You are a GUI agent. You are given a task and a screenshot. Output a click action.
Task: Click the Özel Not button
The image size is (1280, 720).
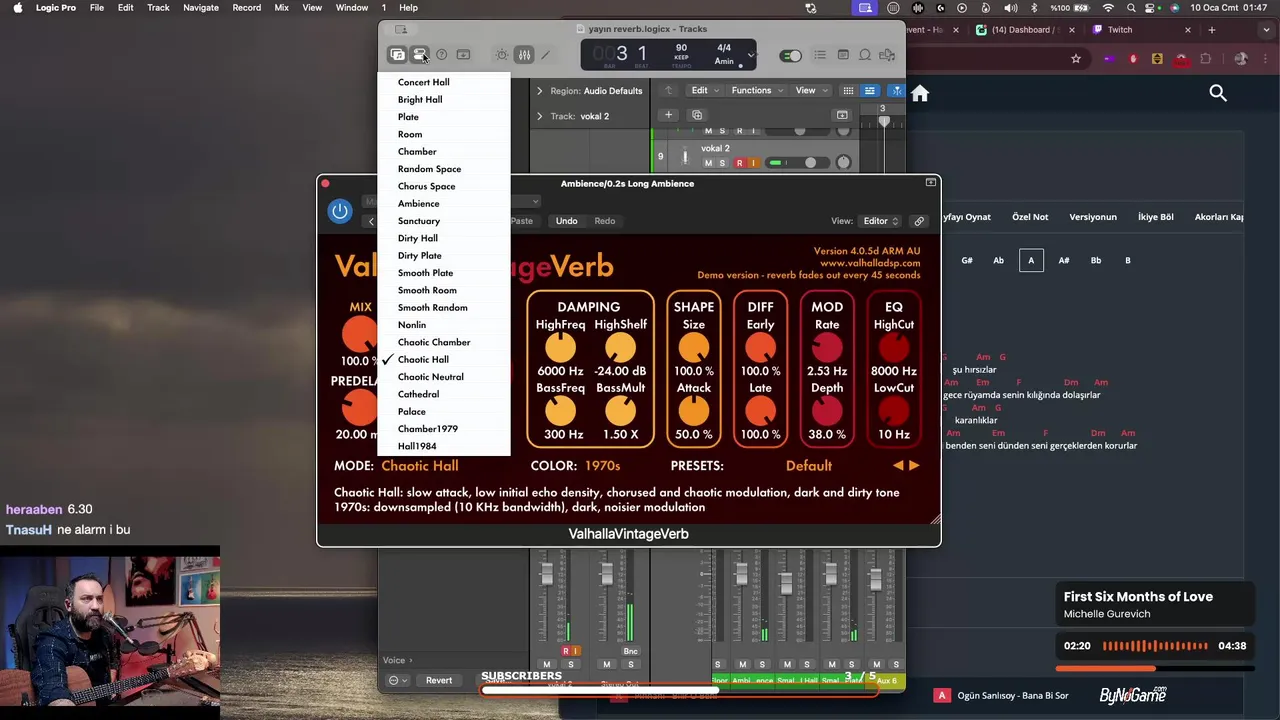[x=1030, y=217]
